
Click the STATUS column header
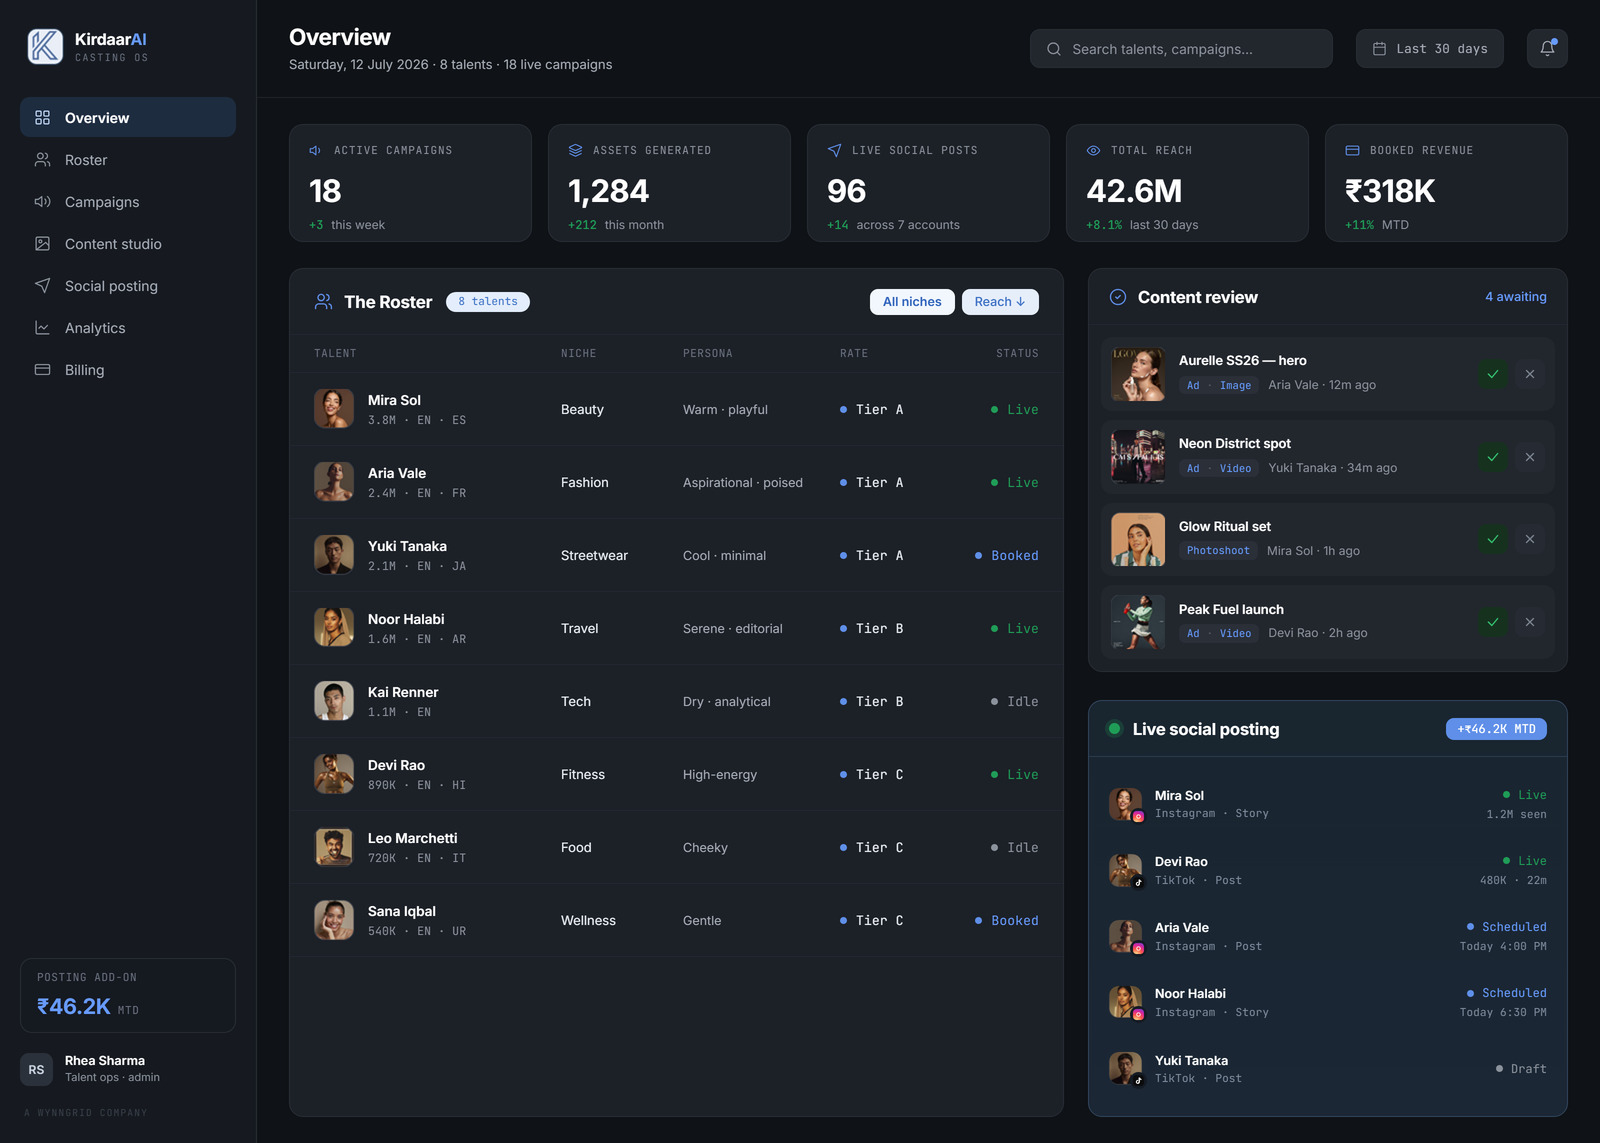tap(1017, 353)
